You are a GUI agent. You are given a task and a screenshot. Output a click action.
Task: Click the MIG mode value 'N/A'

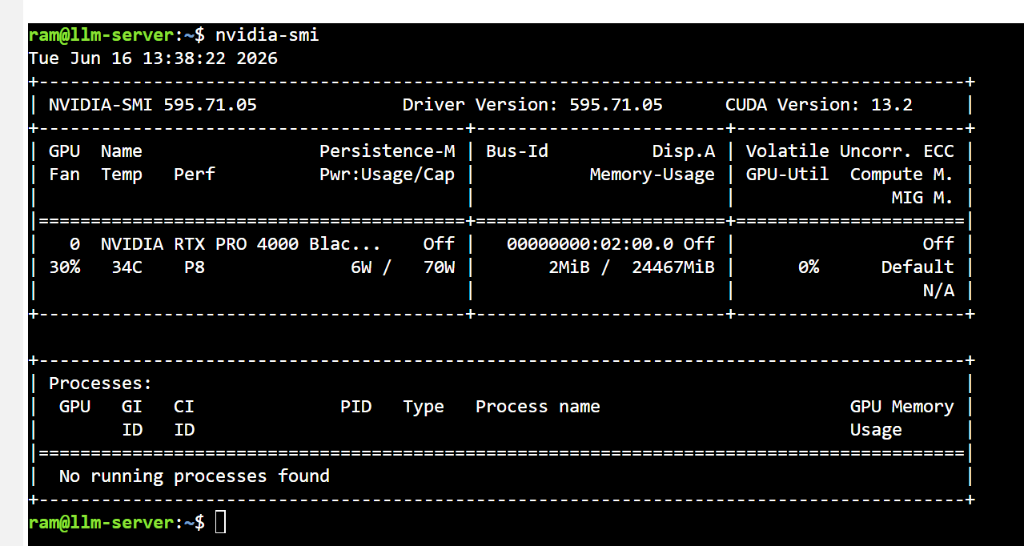point(938,291)
